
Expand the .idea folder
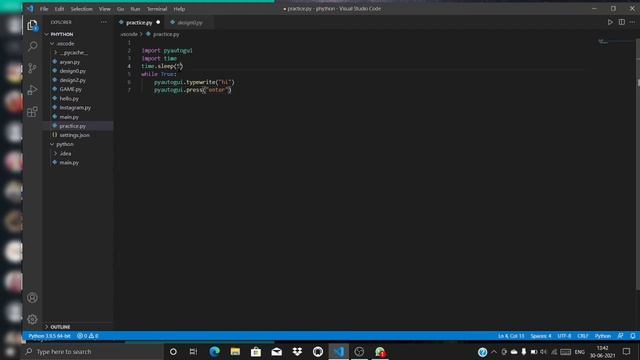point(63,153)
